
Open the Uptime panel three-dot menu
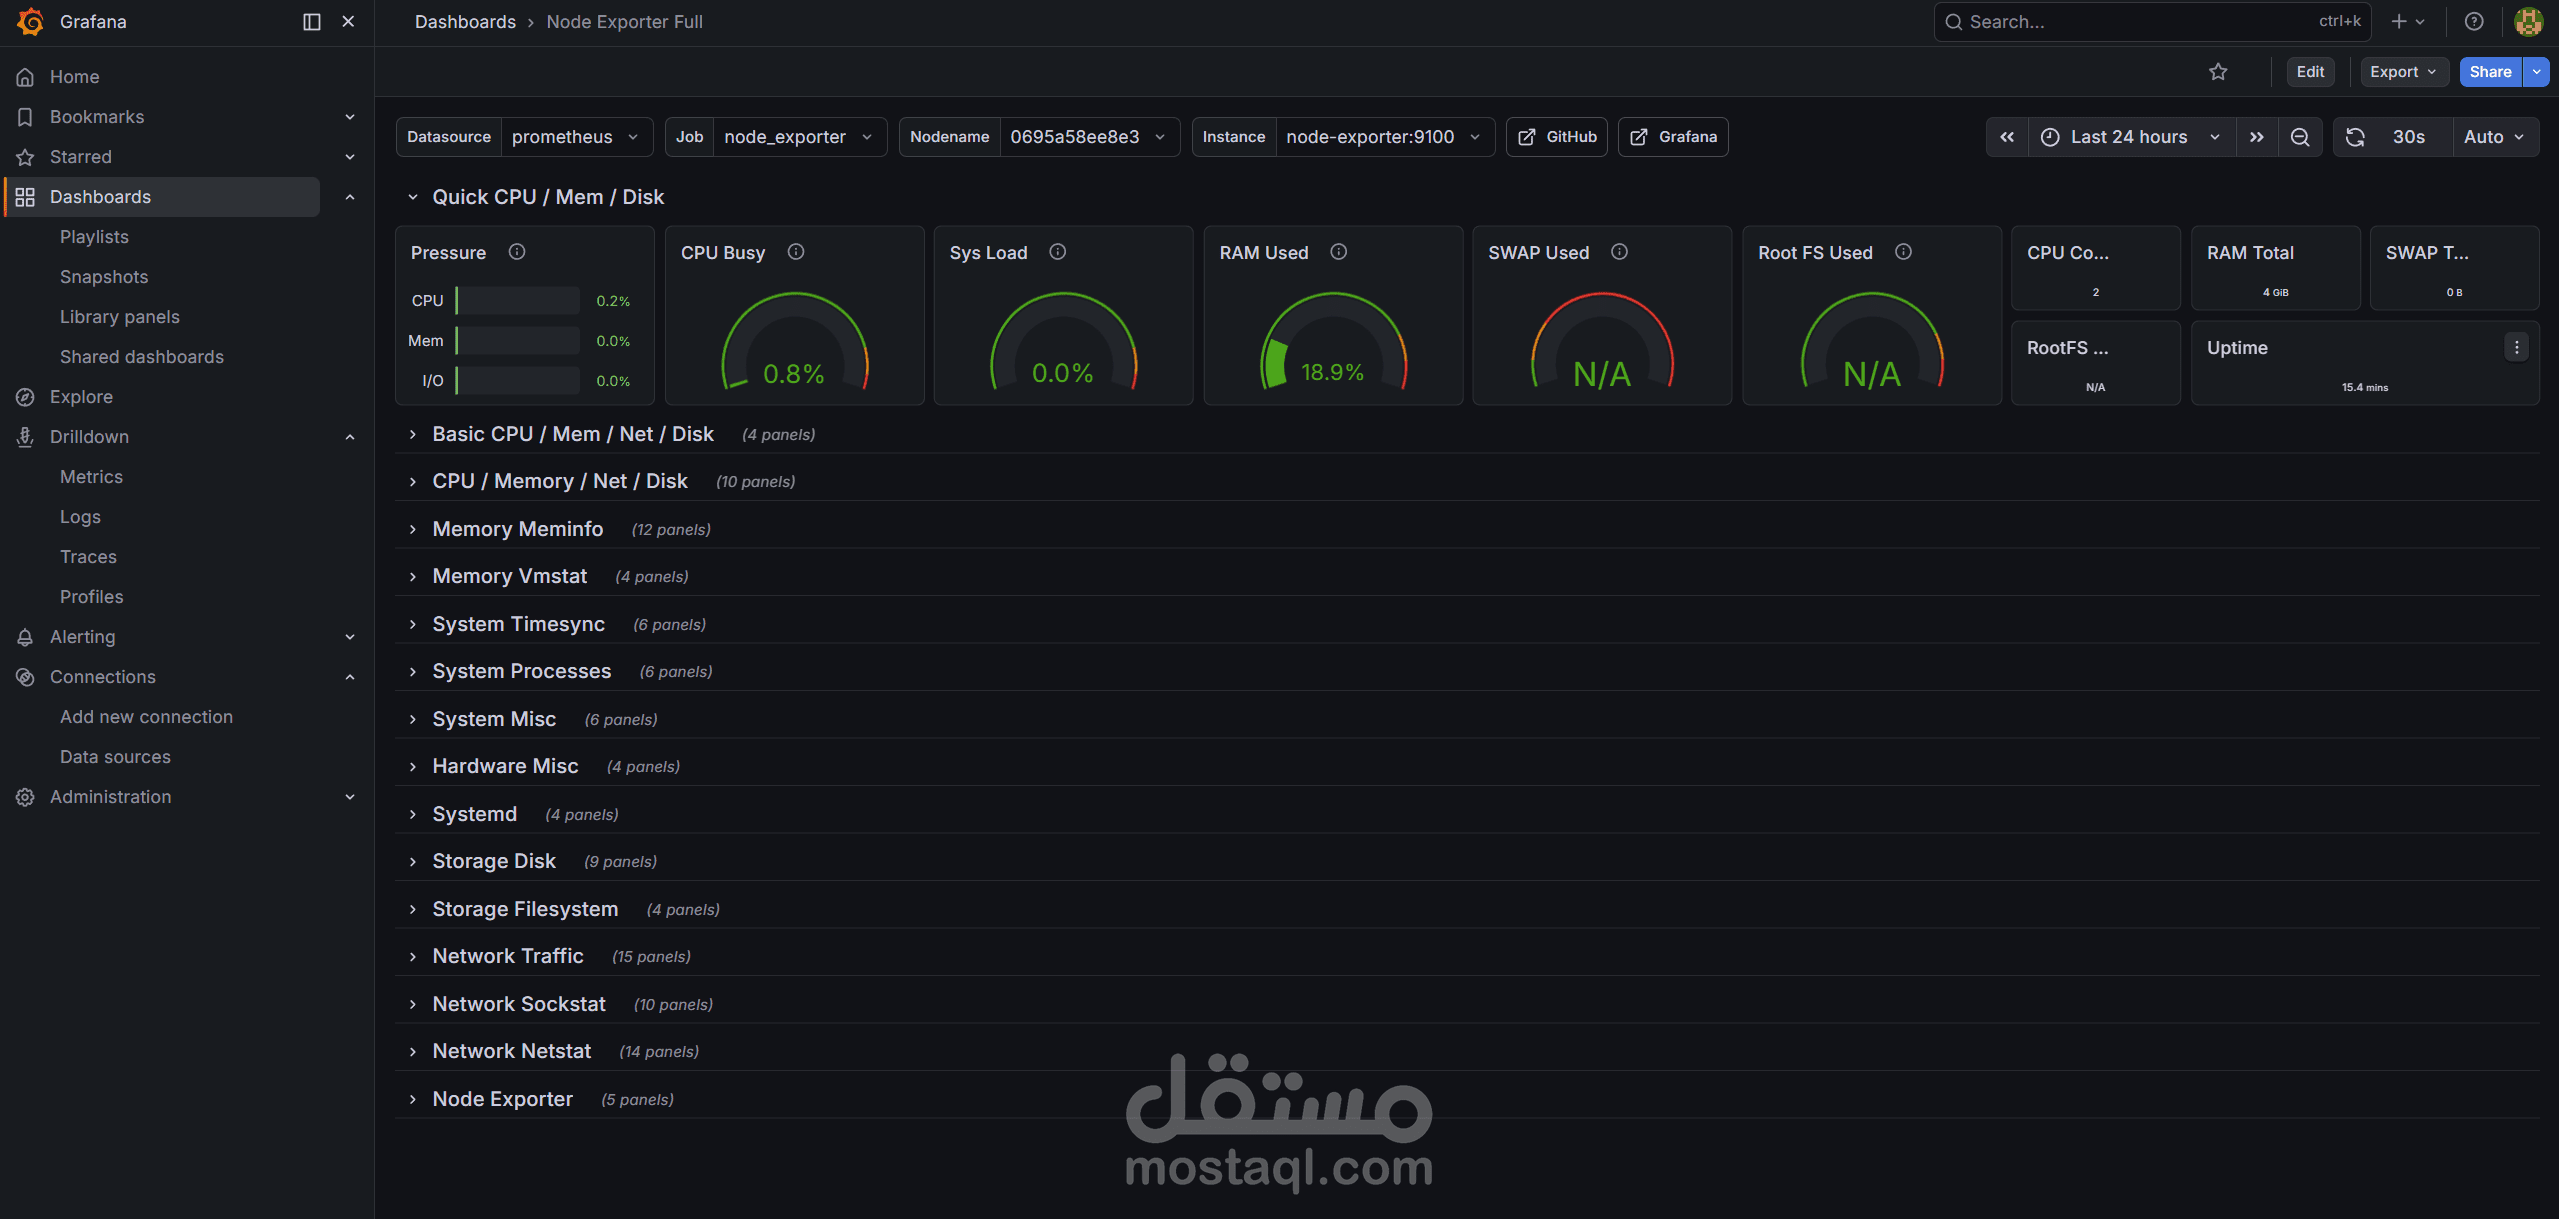[x=2516, y=347]
